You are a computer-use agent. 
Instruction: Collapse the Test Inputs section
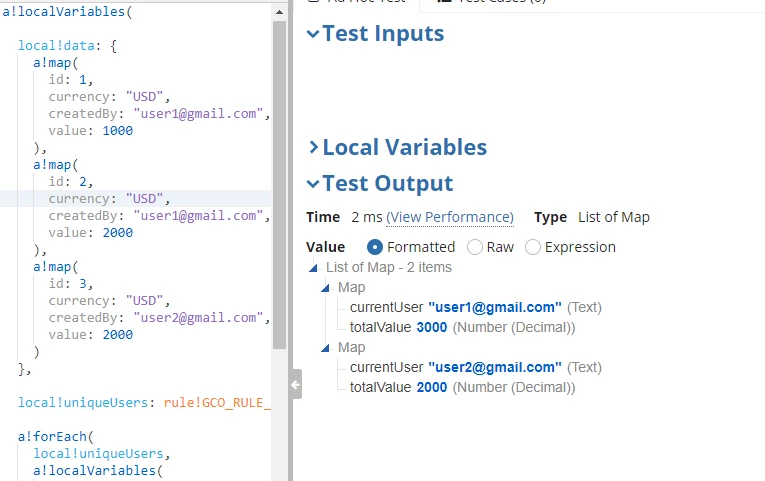(313, 34)
